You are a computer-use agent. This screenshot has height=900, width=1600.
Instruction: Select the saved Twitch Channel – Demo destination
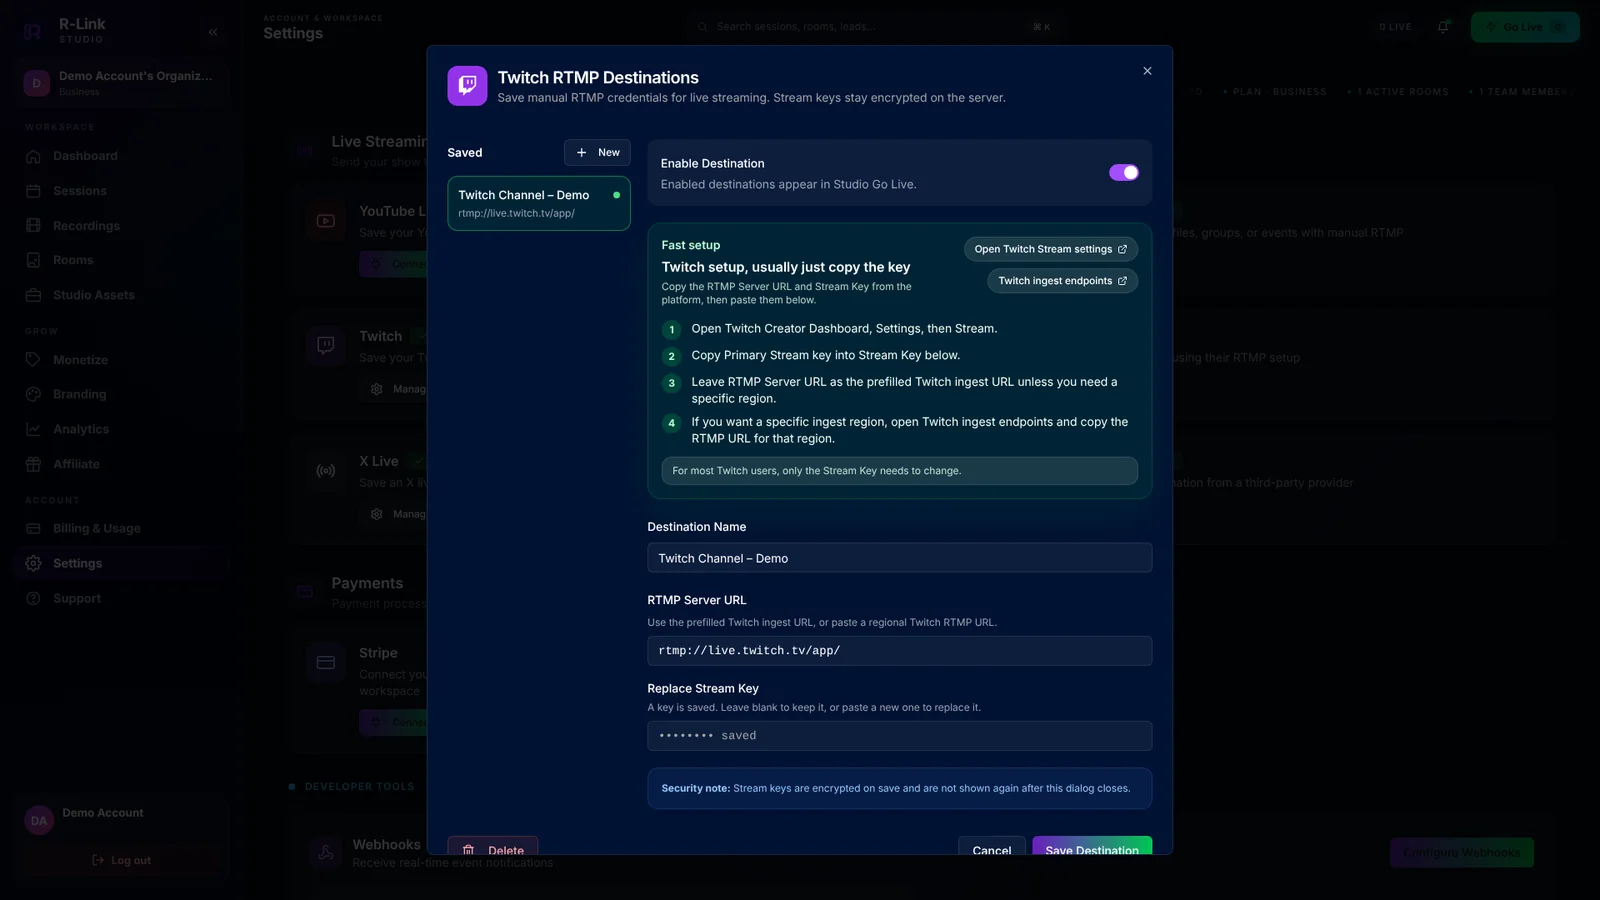click(539, 204)
